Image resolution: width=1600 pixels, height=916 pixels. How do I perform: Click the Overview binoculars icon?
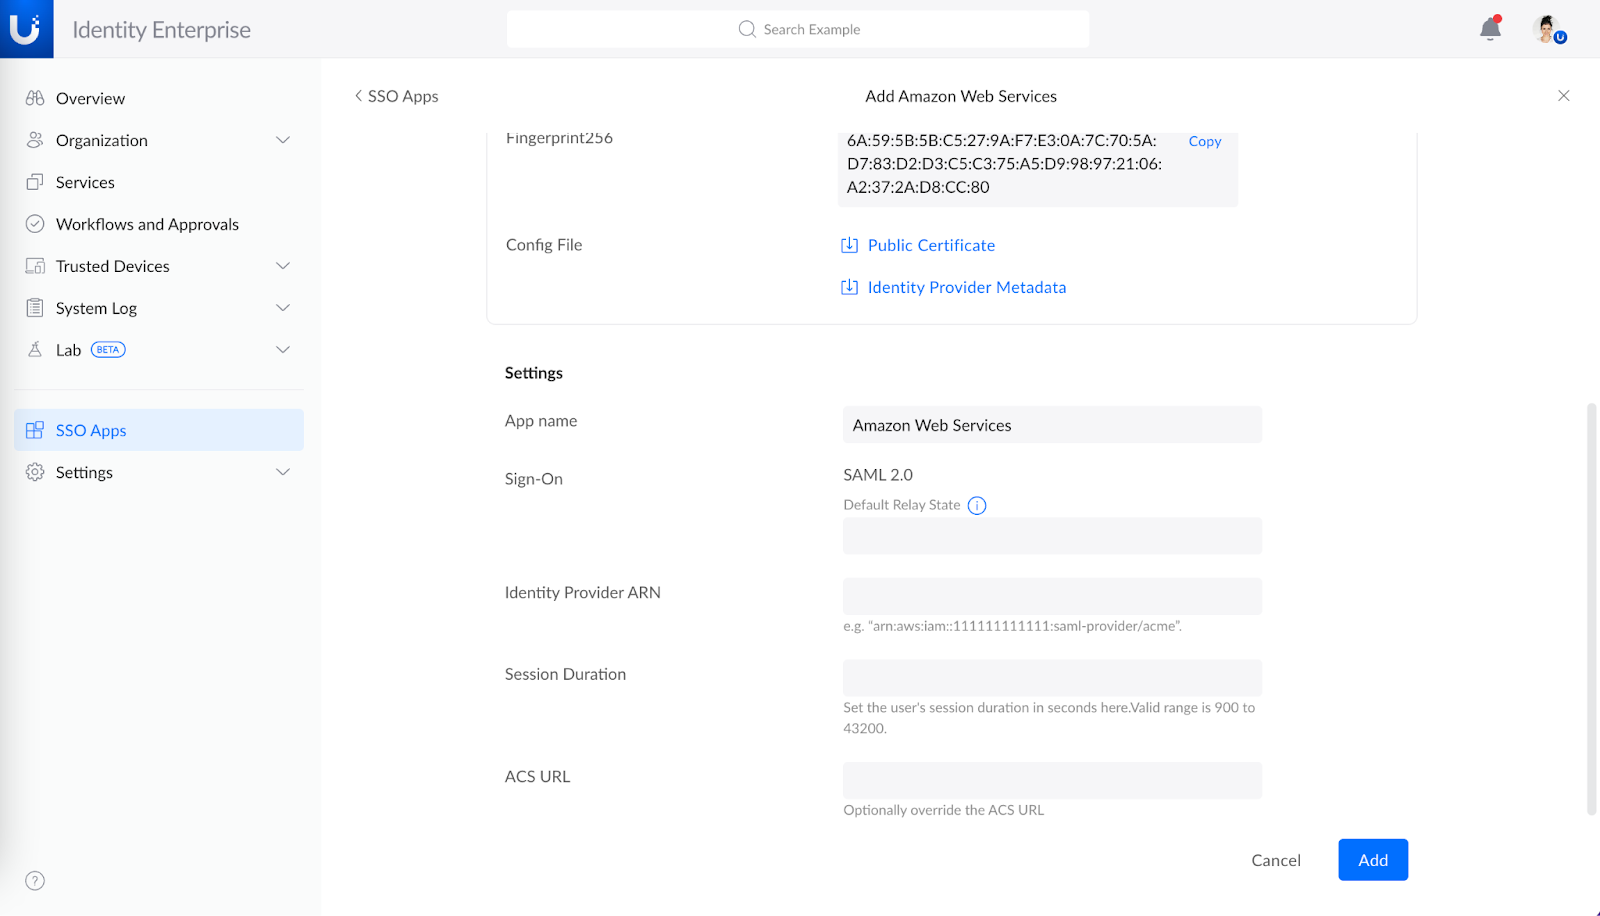click(35, 98)
